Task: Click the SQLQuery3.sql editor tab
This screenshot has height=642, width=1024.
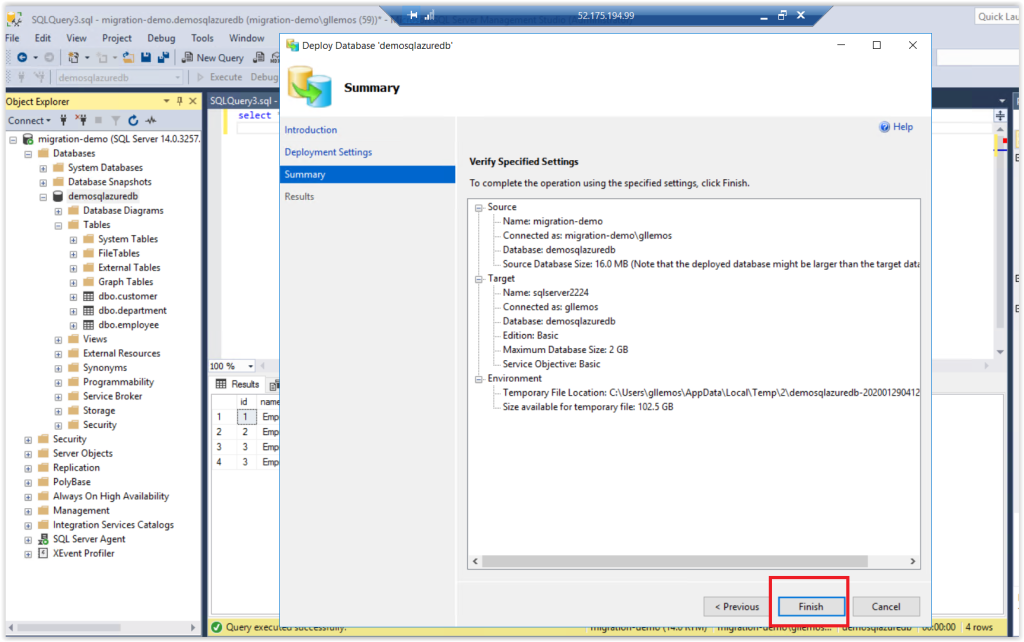Action: [242, 101]
